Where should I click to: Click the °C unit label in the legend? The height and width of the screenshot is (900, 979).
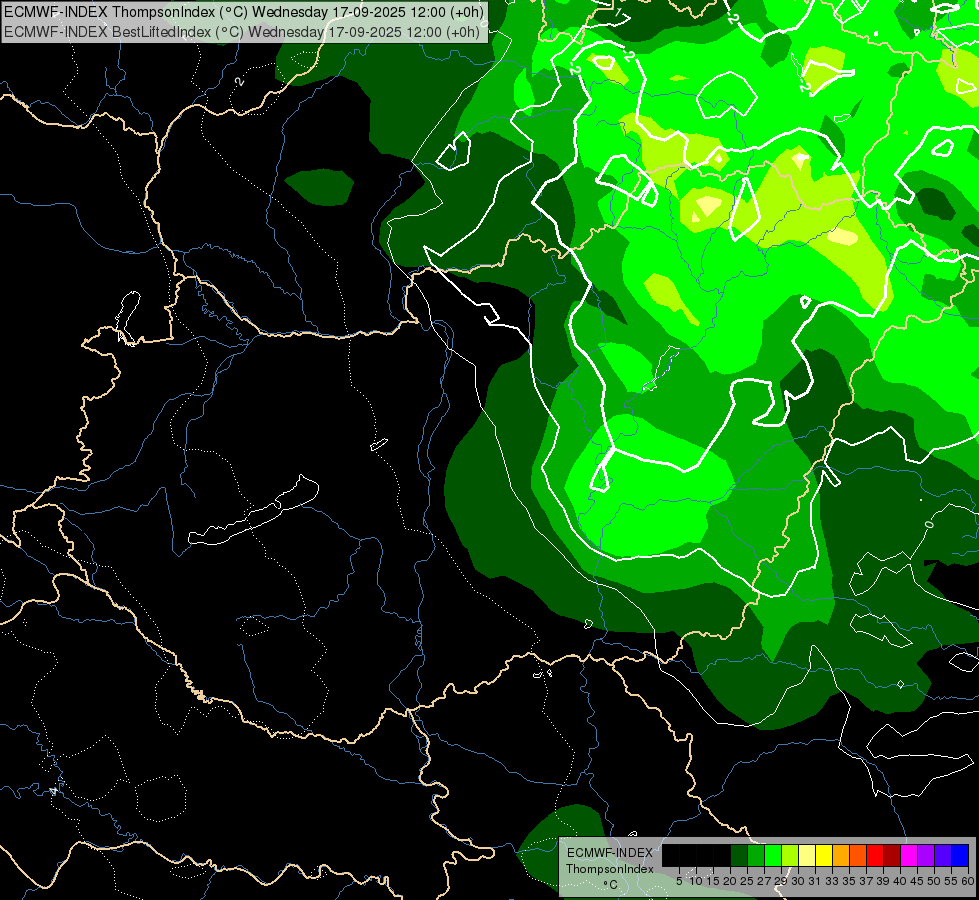(609, 884)
